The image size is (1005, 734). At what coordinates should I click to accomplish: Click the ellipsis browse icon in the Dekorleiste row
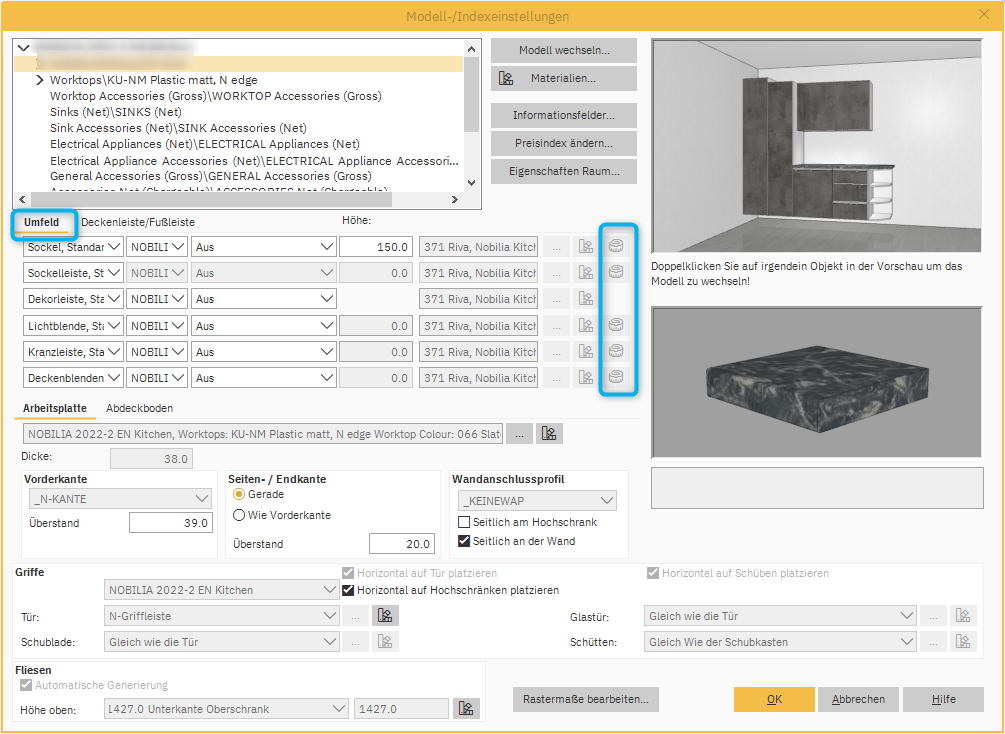[558, 298]
